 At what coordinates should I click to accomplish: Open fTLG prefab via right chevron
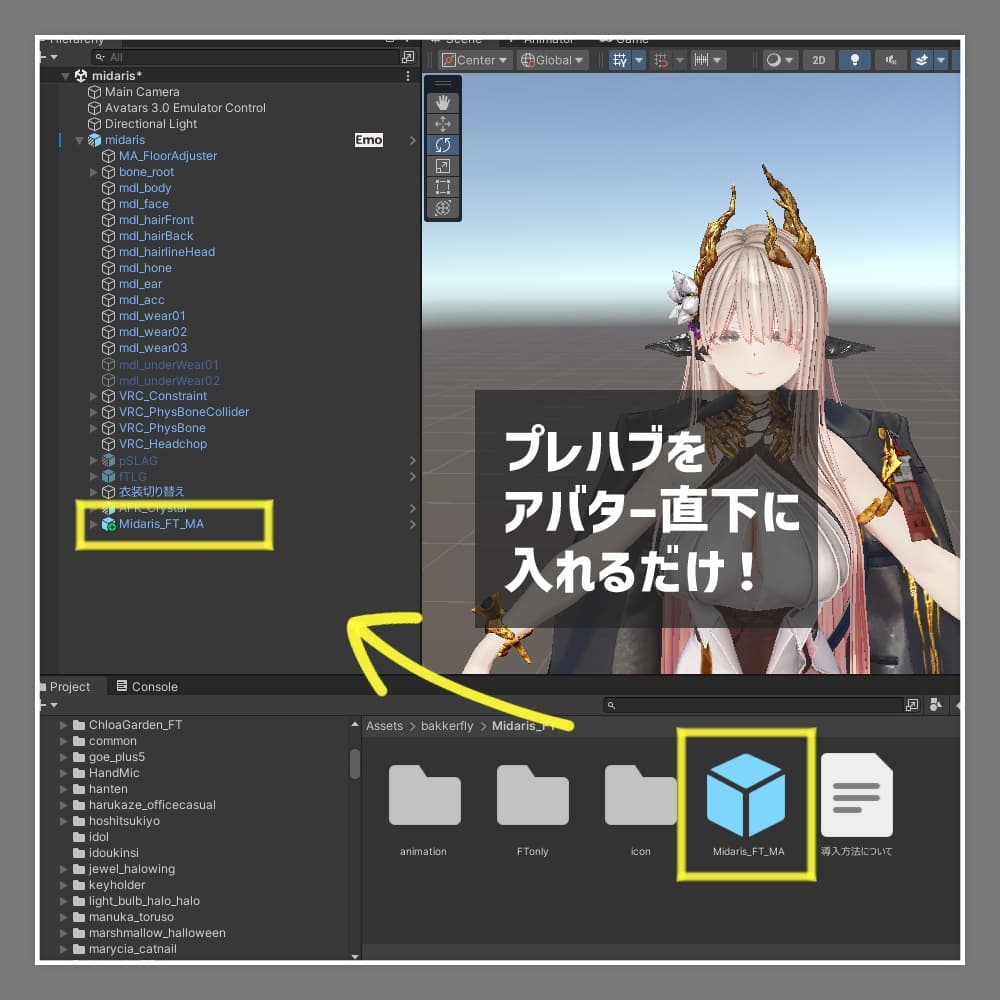[412, 476]
